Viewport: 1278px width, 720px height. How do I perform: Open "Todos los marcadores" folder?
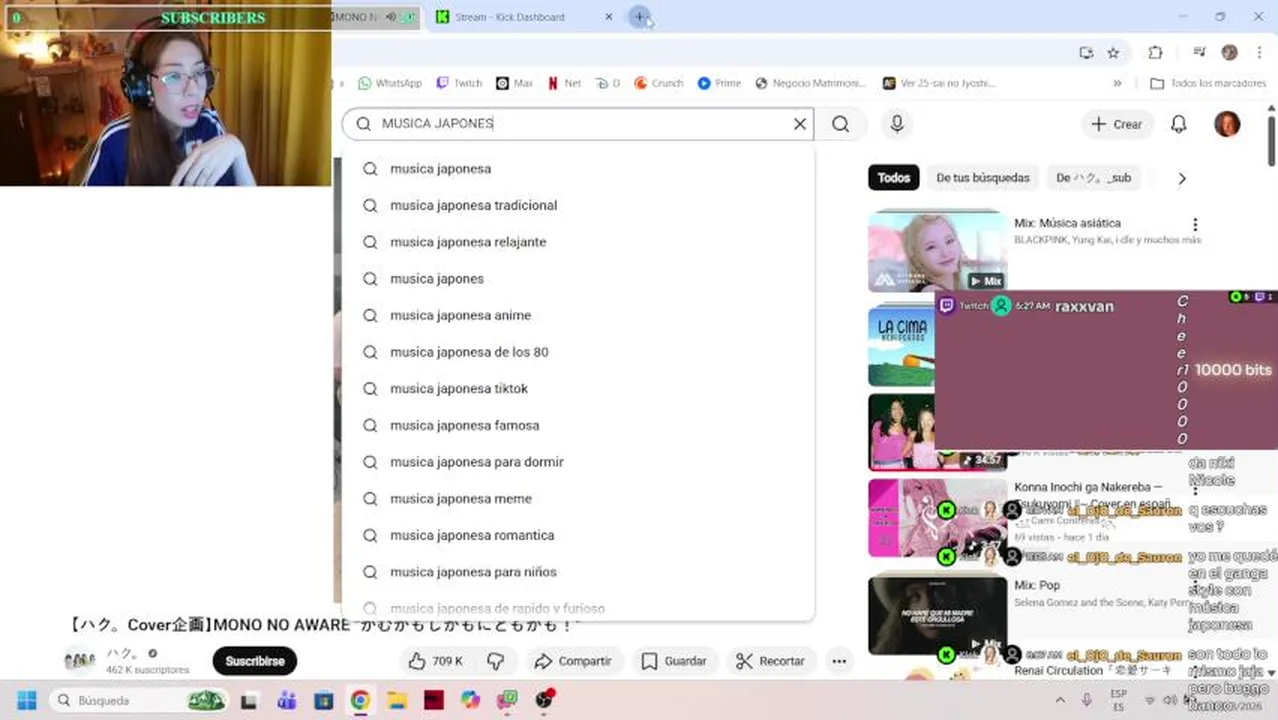coord(1208,83)
